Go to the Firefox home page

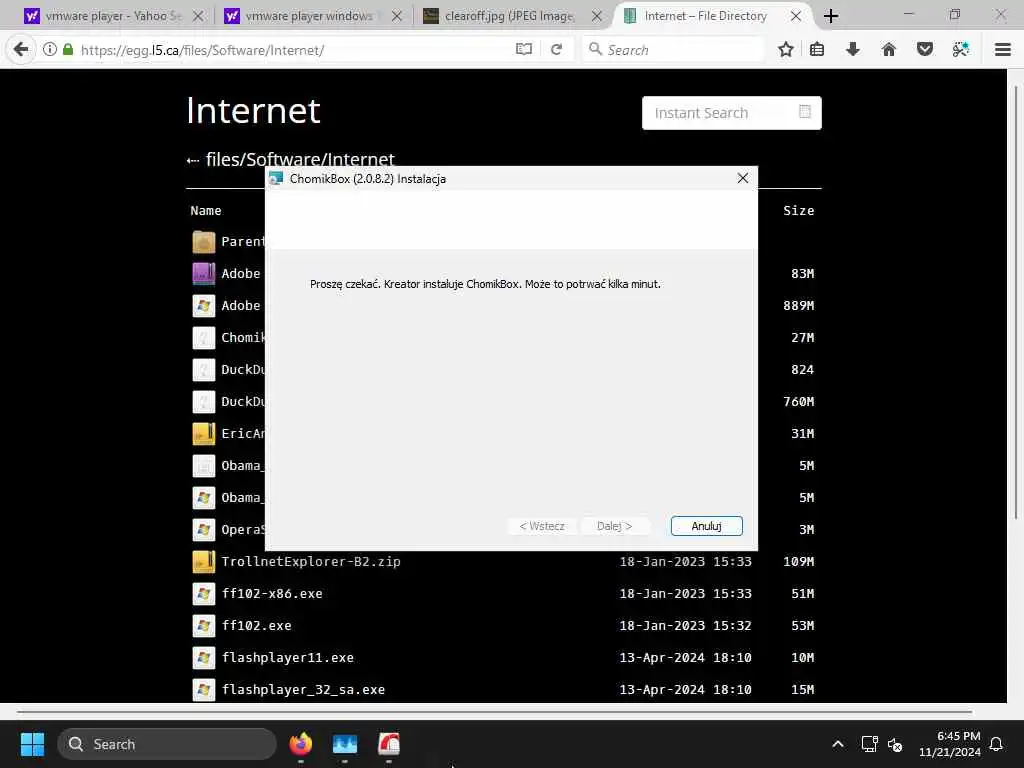[x=889, y=50]
